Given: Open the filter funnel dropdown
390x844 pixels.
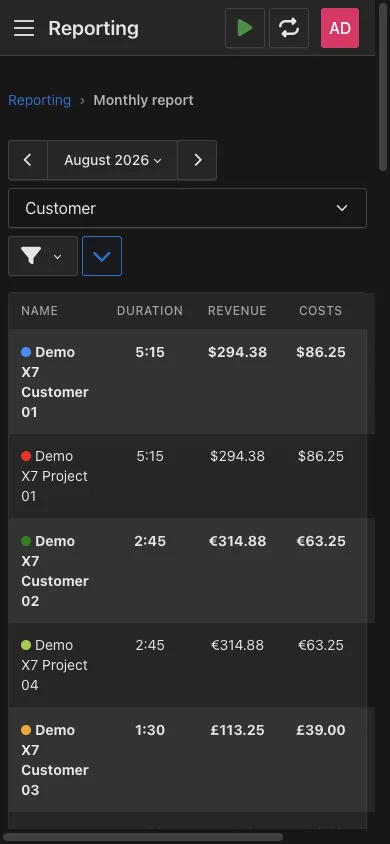Looking at the screenshot, I should [43, 256].
